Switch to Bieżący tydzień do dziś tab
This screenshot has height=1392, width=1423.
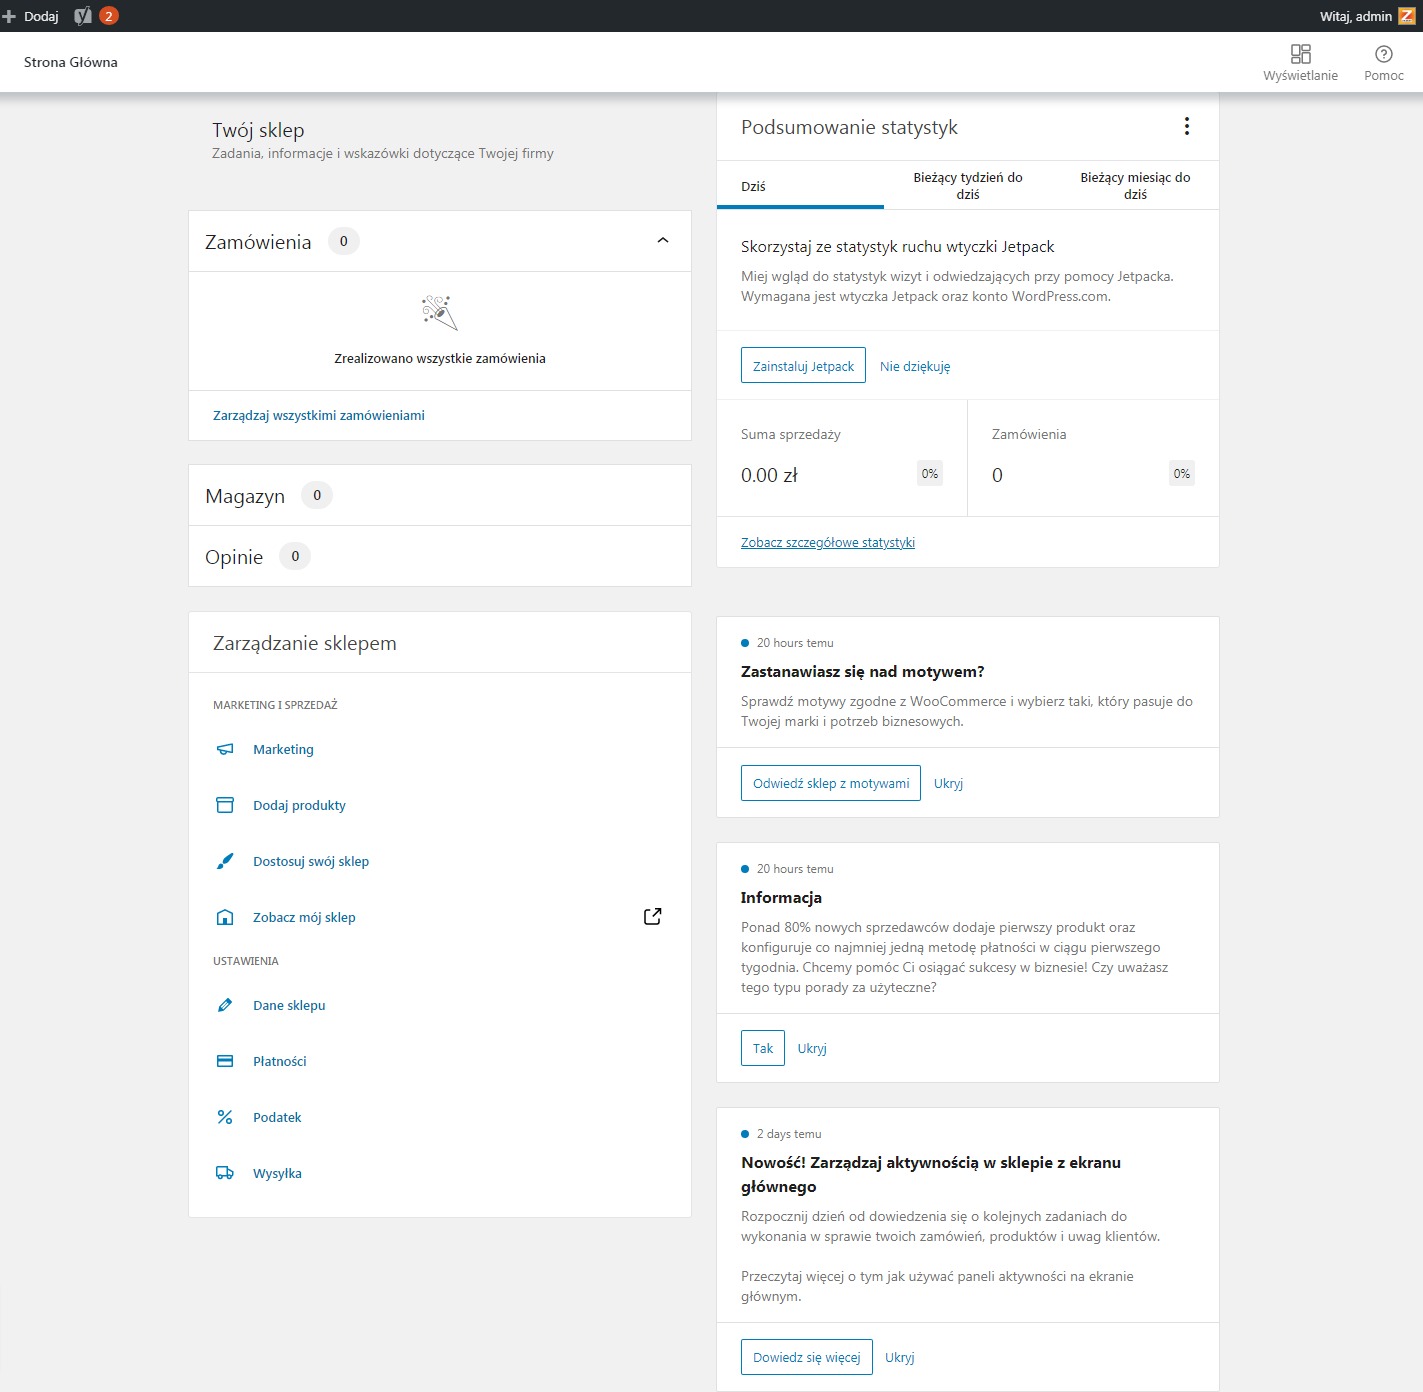968,186
